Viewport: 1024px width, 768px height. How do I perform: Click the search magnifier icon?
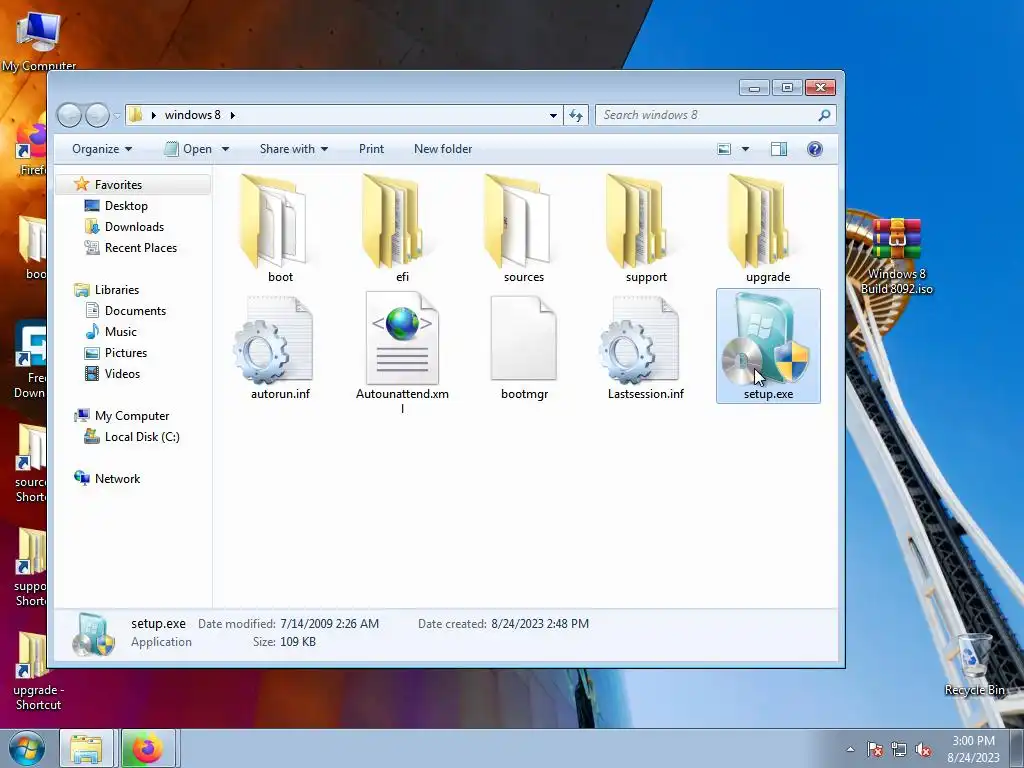824,115
